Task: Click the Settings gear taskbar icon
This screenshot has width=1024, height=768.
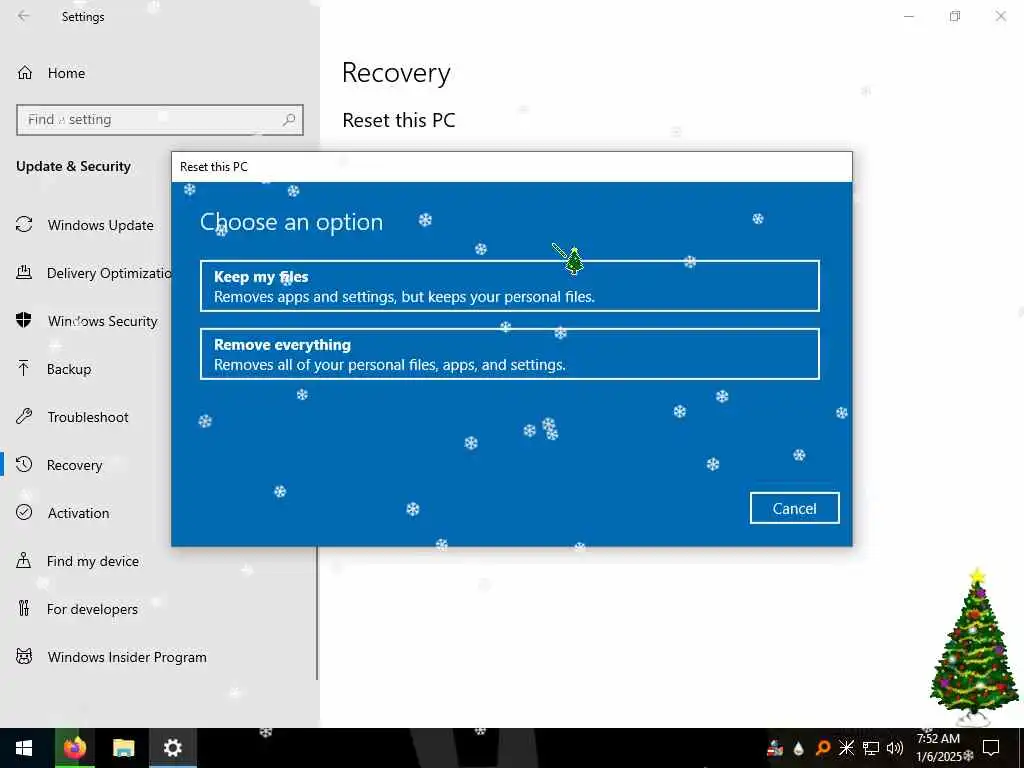Action: pyautogui.click(x=172, y=748)
